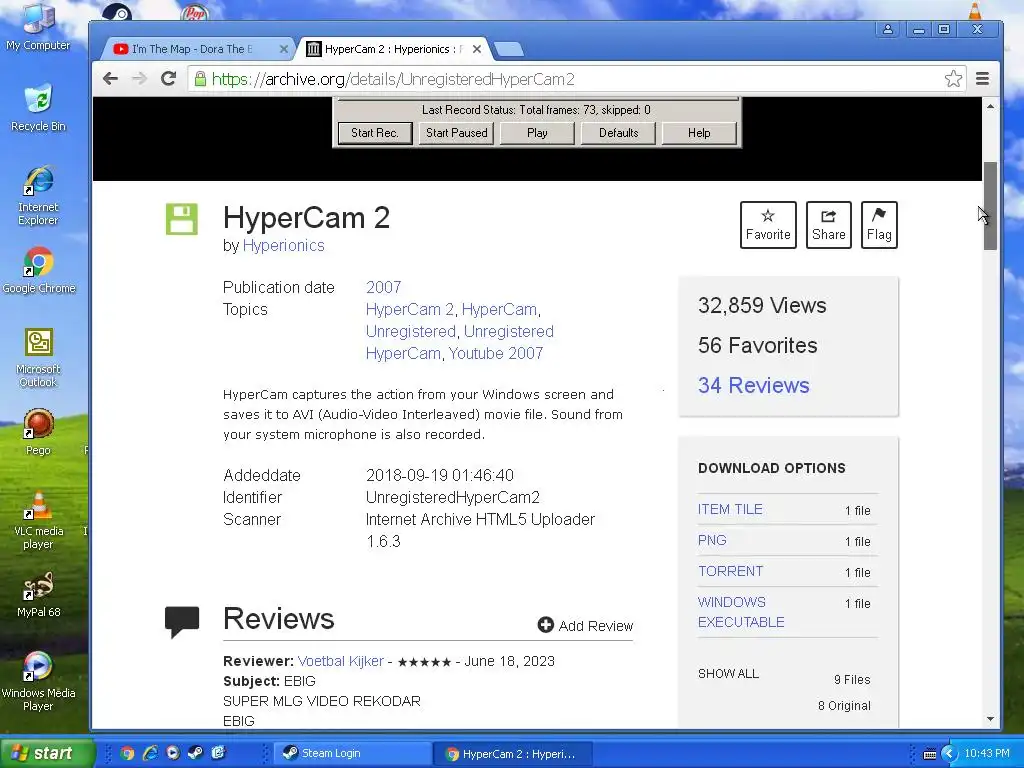Click the Play button in HyperCam
The image size is (1024, 768).
click(x=537, y=133)
